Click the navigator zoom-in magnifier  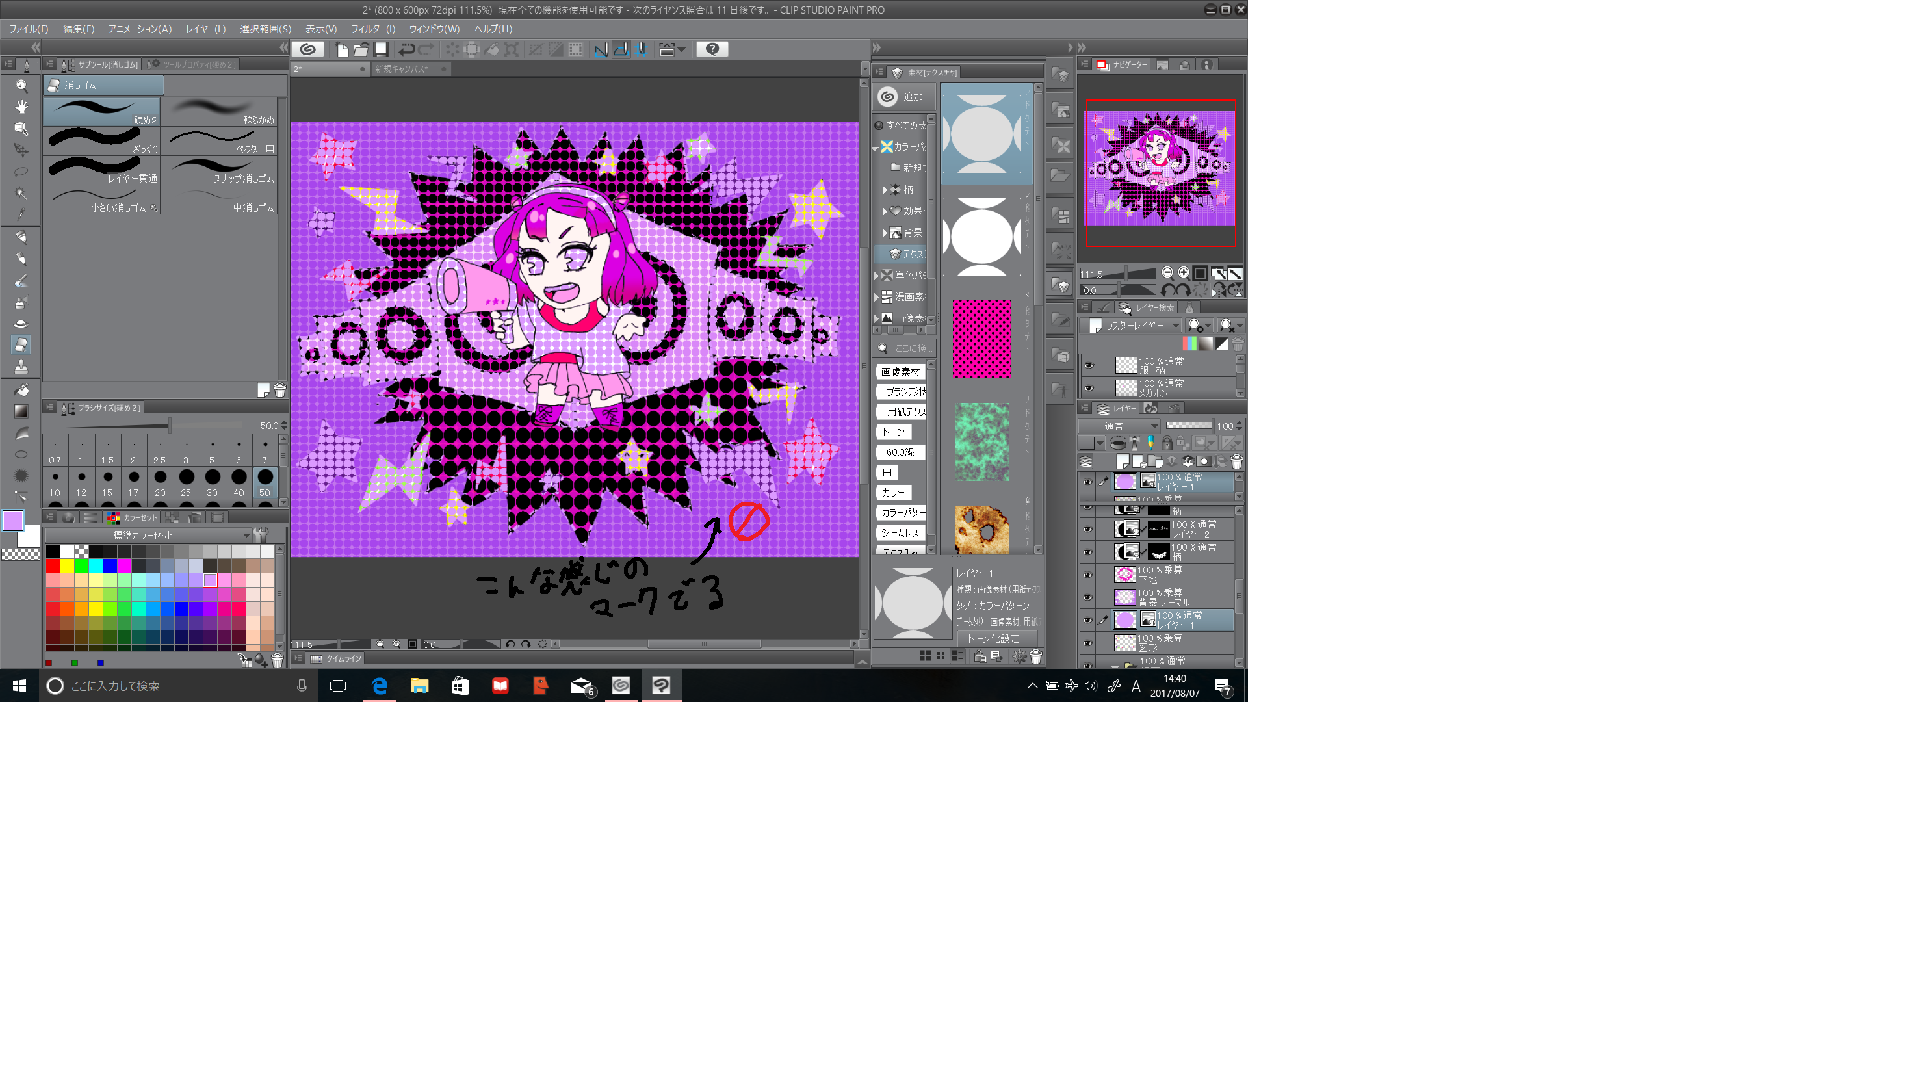click(1184, 273)
